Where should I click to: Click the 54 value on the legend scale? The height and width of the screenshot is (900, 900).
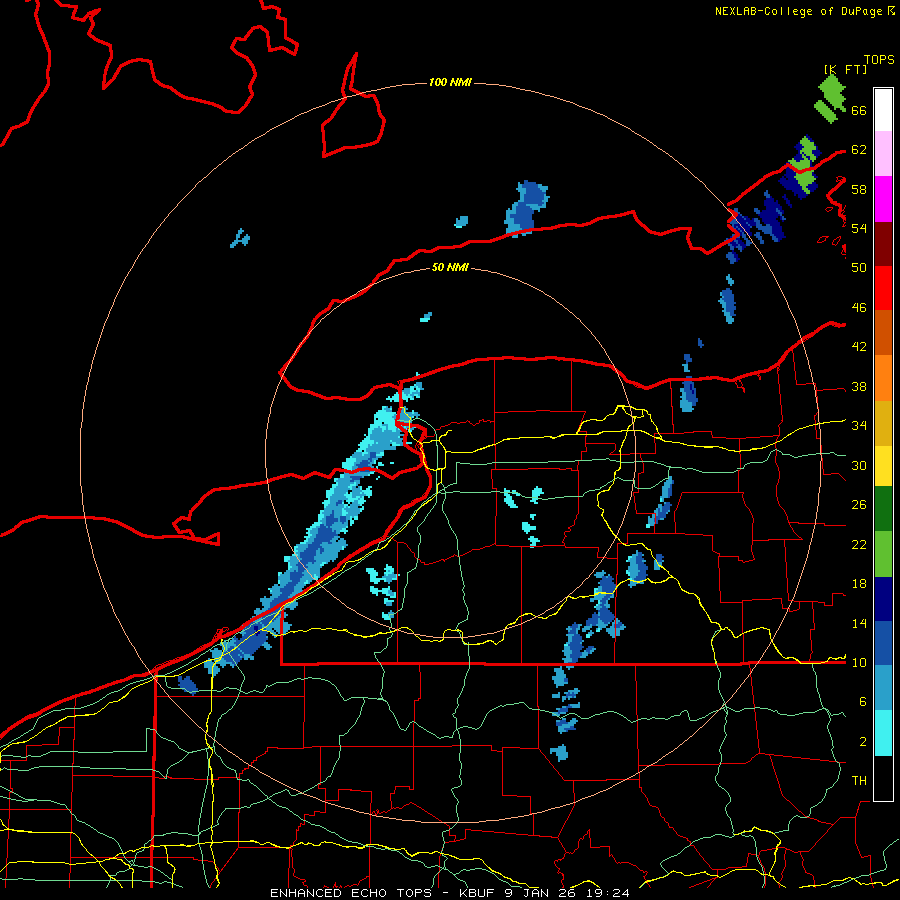click(859, 228)
